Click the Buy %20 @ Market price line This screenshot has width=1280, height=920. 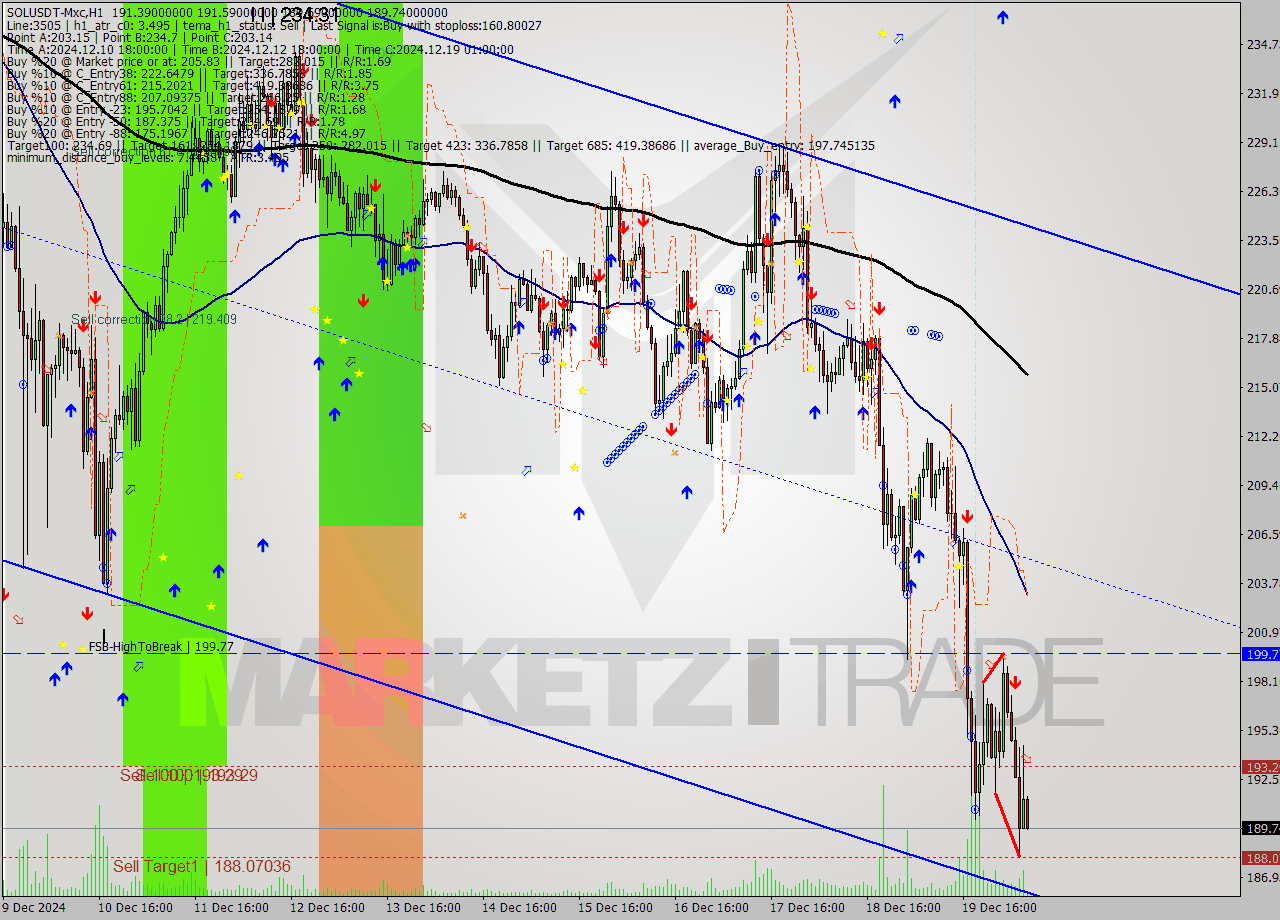[x=198, y=61]
